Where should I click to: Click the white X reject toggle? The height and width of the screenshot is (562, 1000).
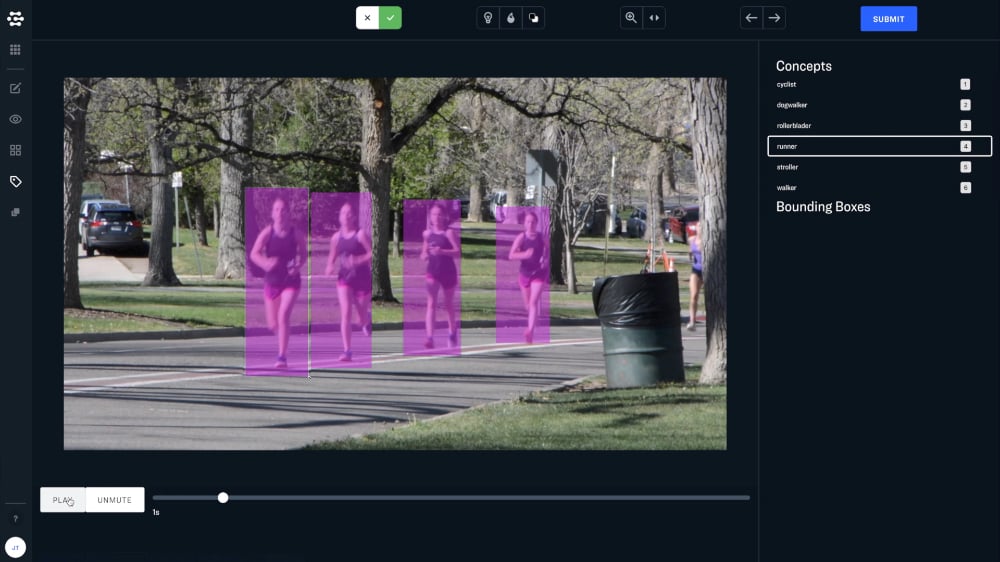[367, 18]
